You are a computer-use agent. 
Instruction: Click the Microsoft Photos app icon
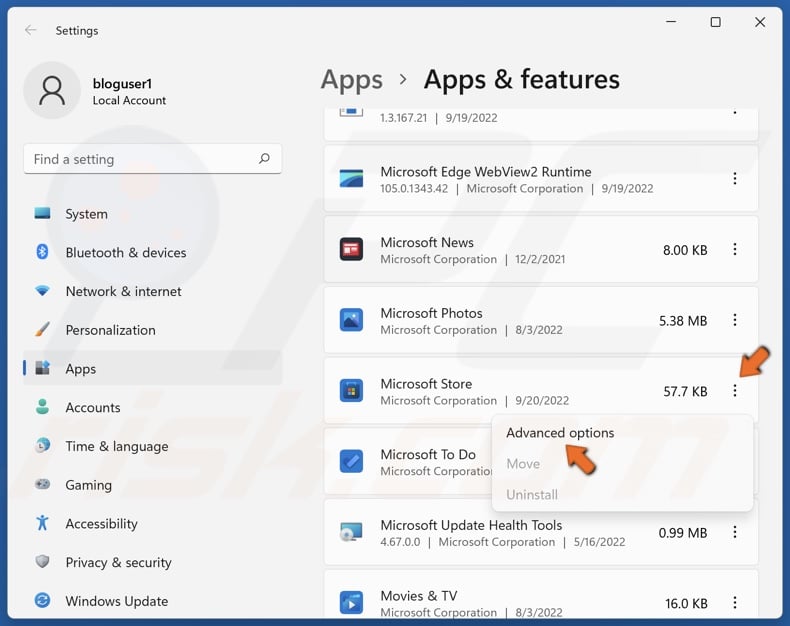(351, 320)
